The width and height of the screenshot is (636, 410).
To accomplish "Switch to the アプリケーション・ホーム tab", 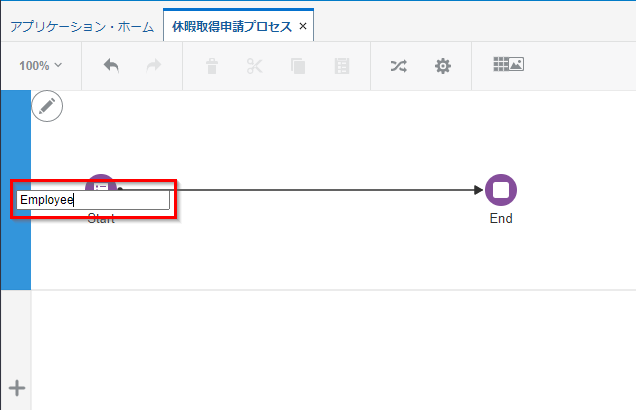I will pos(81,26).
